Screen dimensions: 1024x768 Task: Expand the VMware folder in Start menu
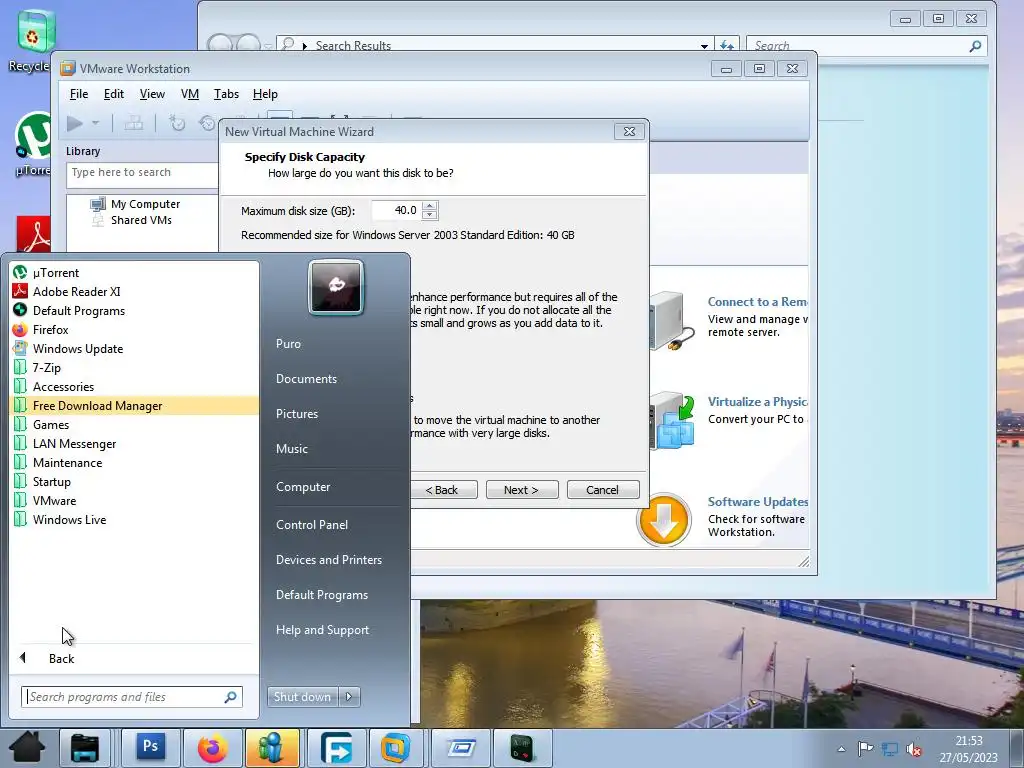point(135,501)
